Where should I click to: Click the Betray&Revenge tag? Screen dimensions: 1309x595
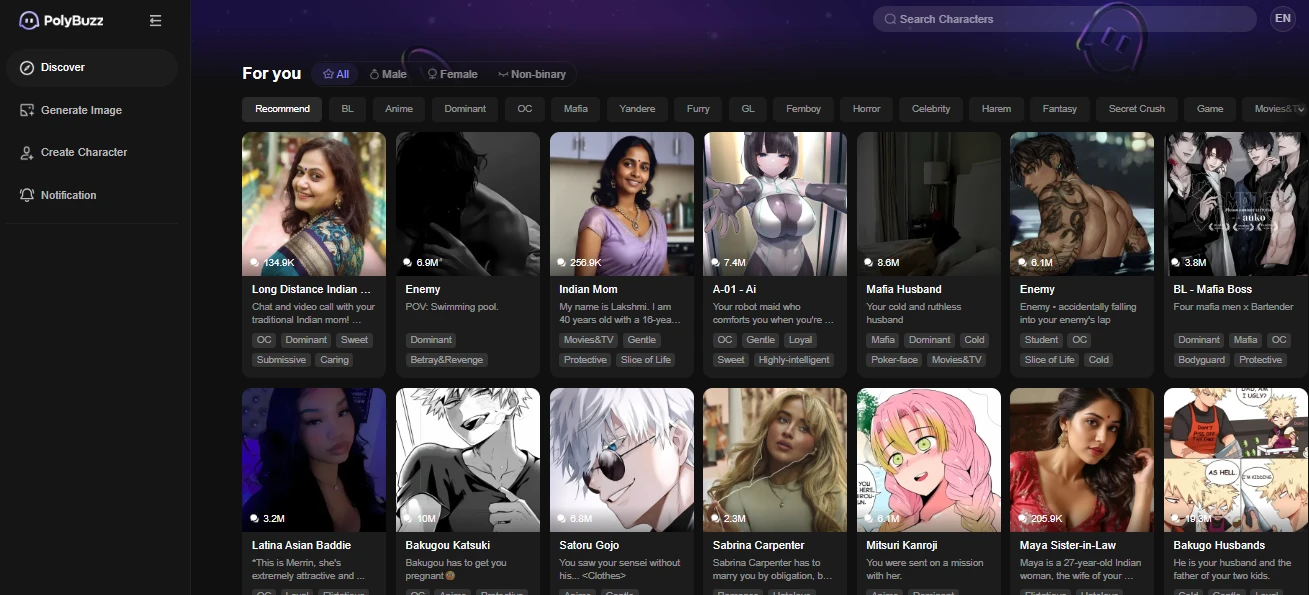point(446,360)
